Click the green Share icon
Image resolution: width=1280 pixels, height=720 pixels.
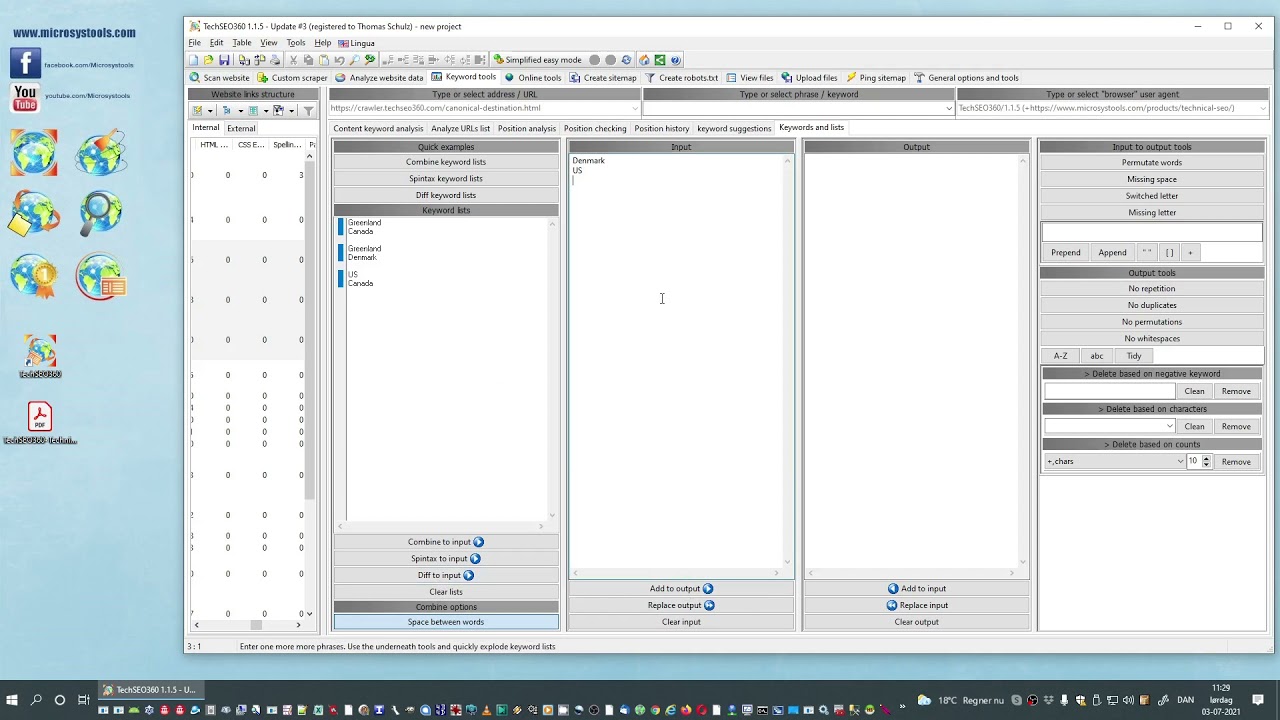pos(660,60)
